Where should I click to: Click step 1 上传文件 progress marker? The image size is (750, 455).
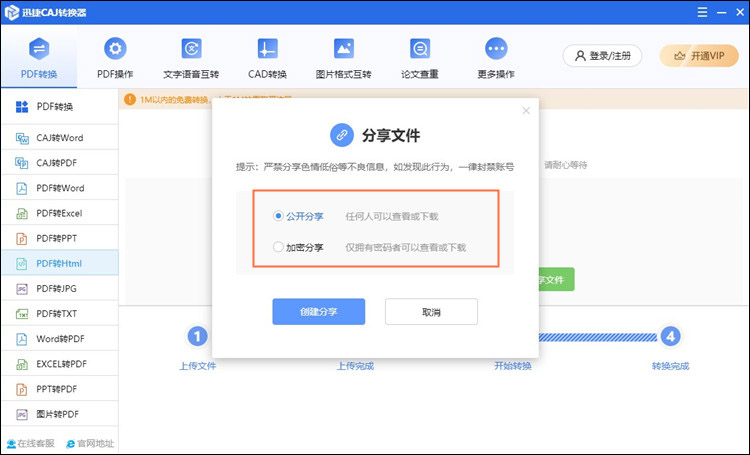click(198, 336)
